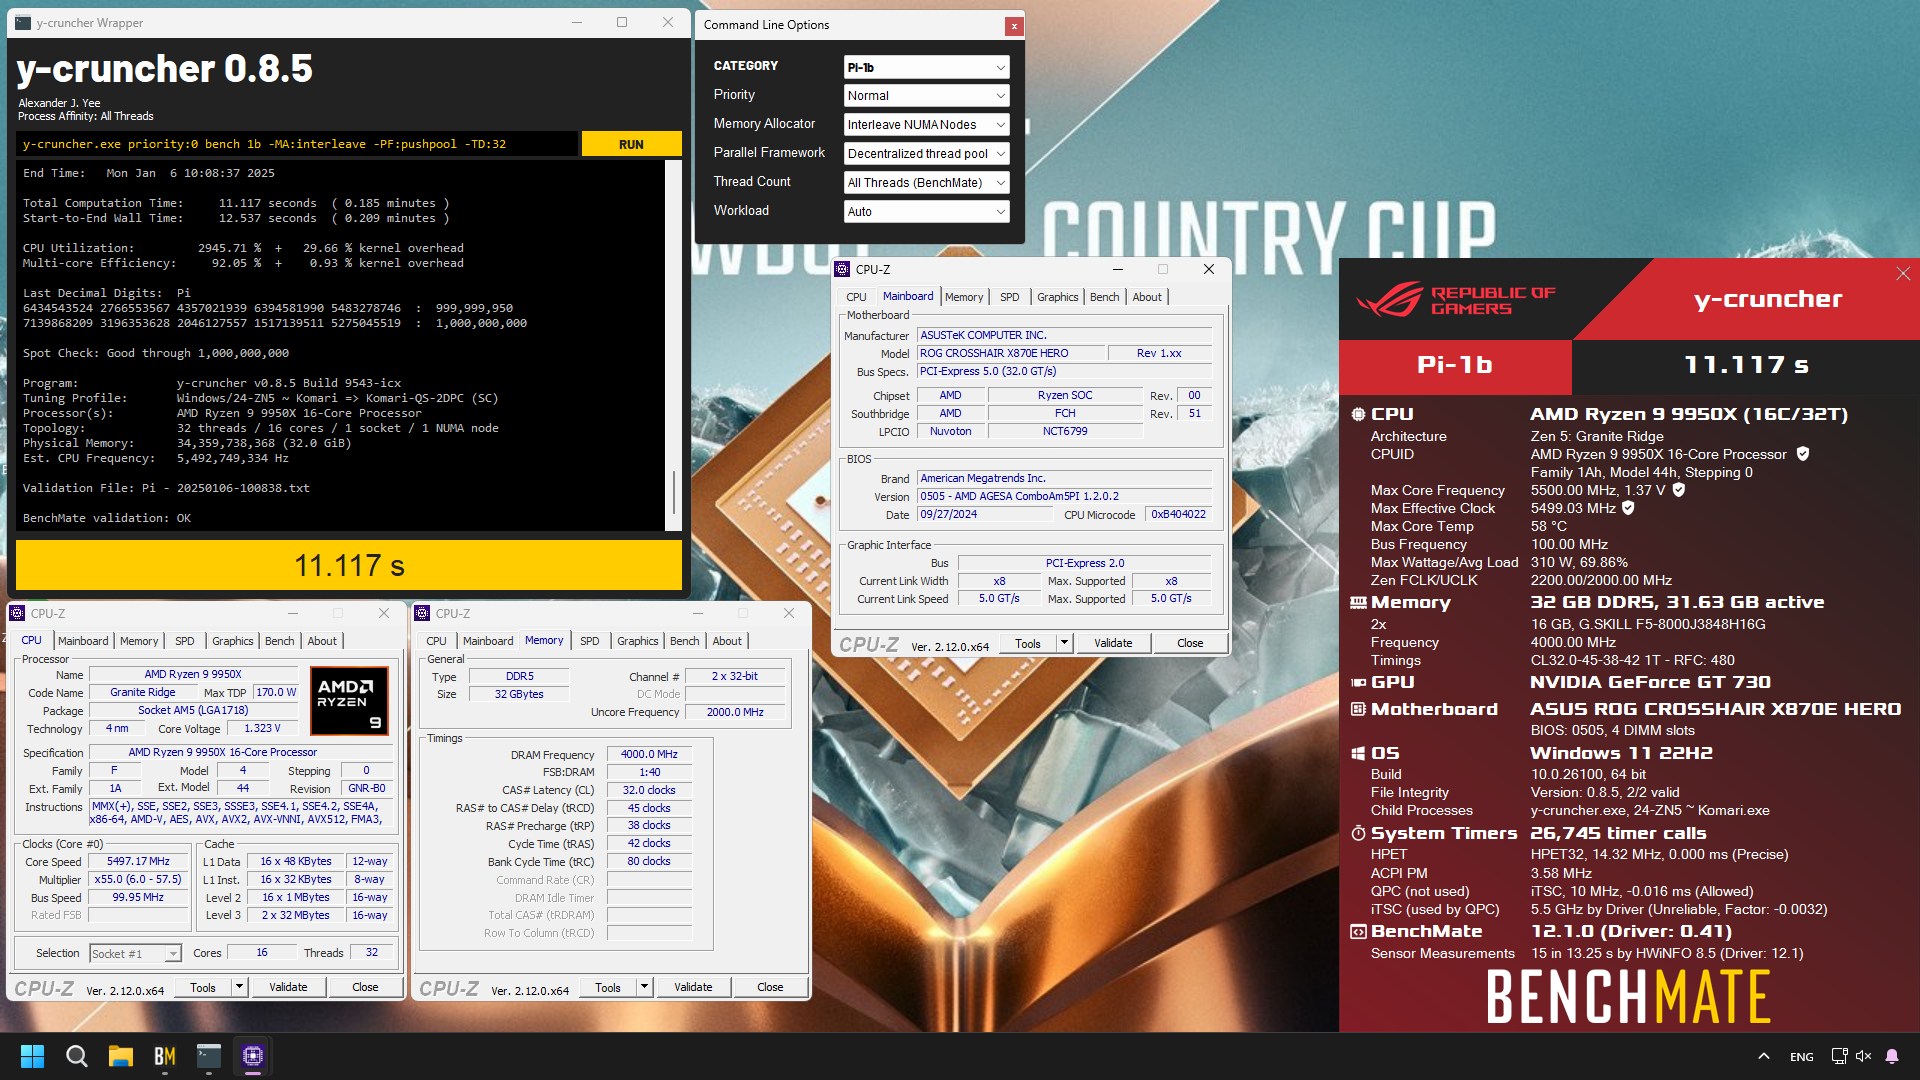Click ROG CROSSHAIR X870E HERO model field

(1011, 353)
